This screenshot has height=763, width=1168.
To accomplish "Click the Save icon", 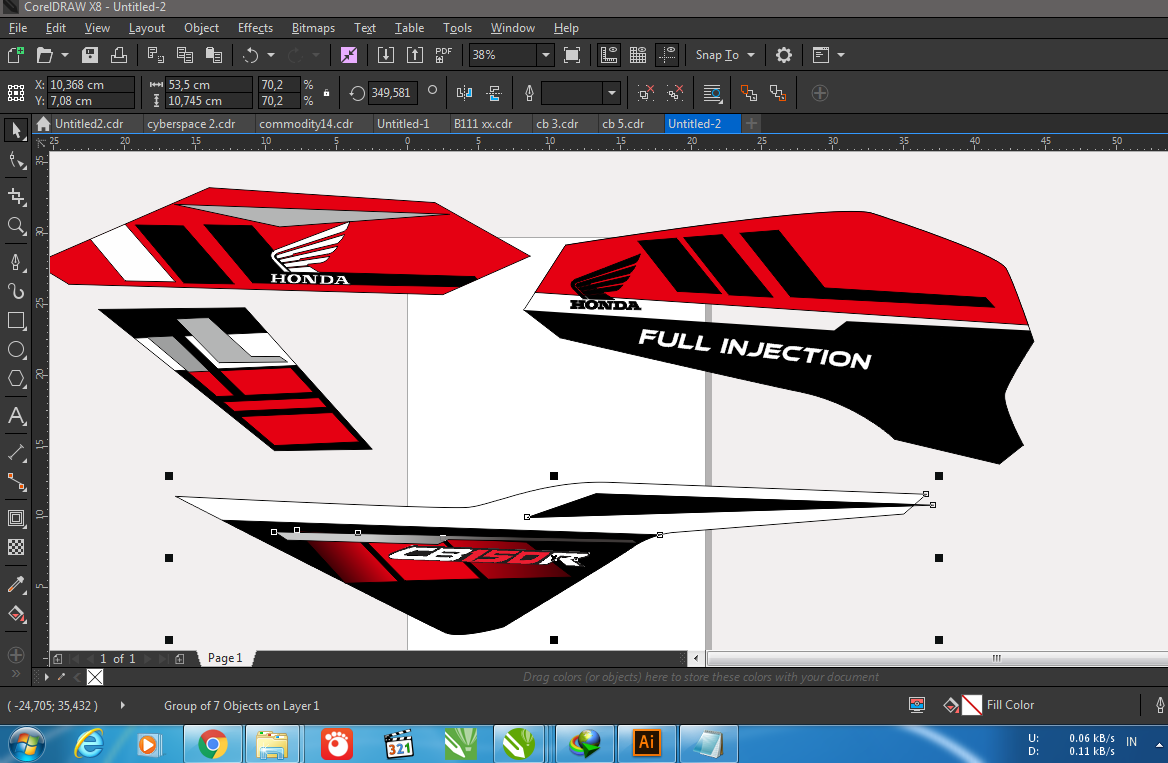I will point(90,55).
